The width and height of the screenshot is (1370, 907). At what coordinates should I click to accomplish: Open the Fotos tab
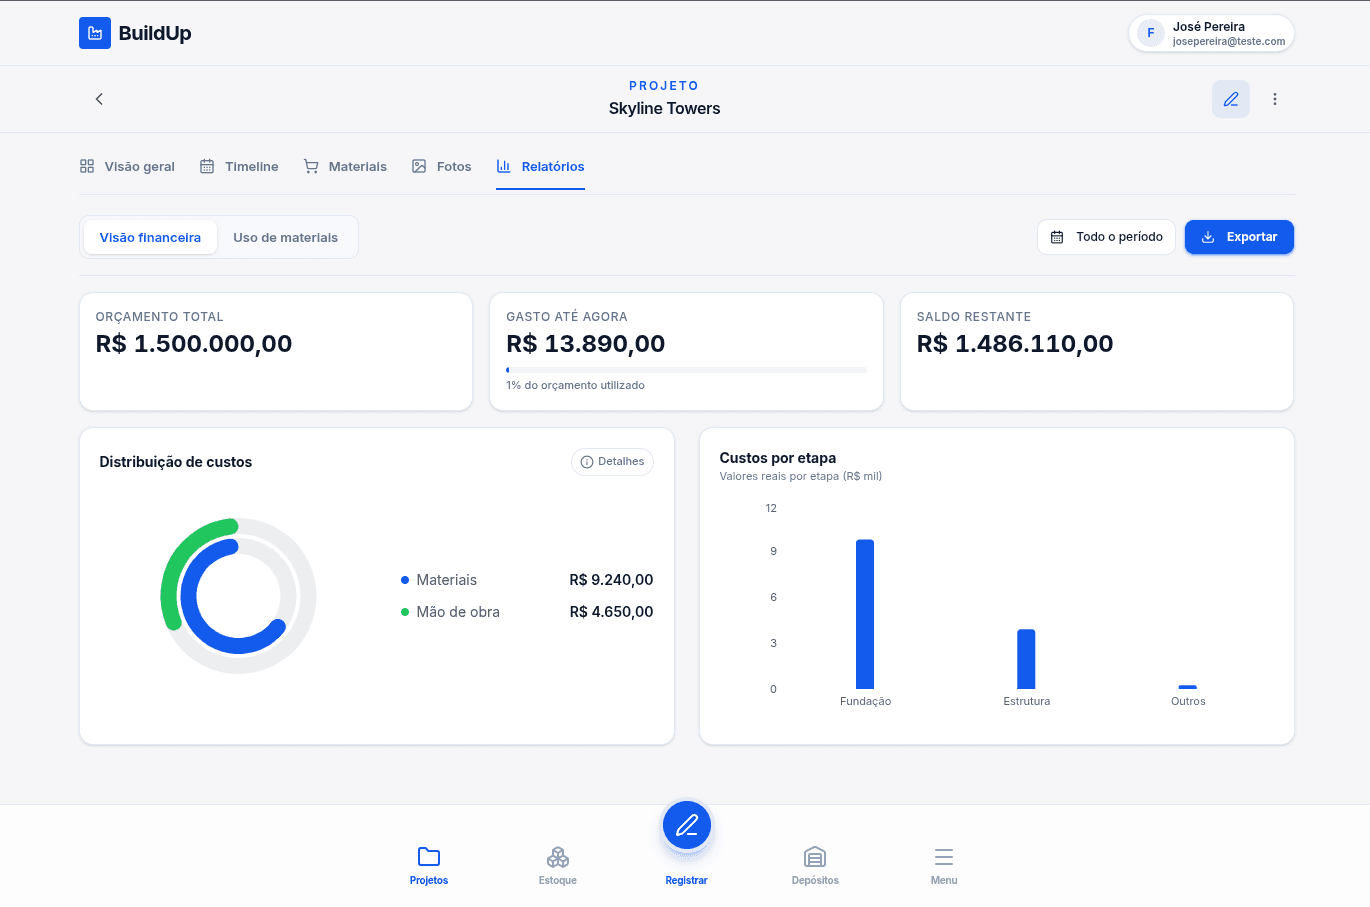(x=441, y=166)
